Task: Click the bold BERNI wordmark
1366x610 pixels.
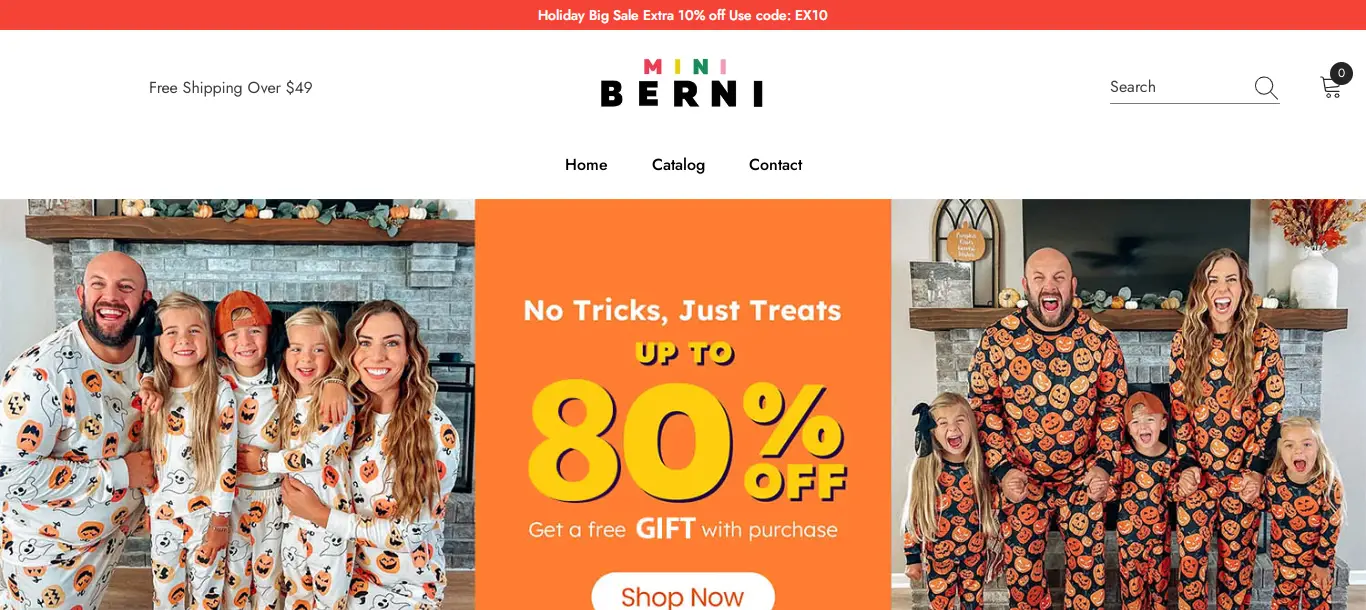Action: point(682,94)
